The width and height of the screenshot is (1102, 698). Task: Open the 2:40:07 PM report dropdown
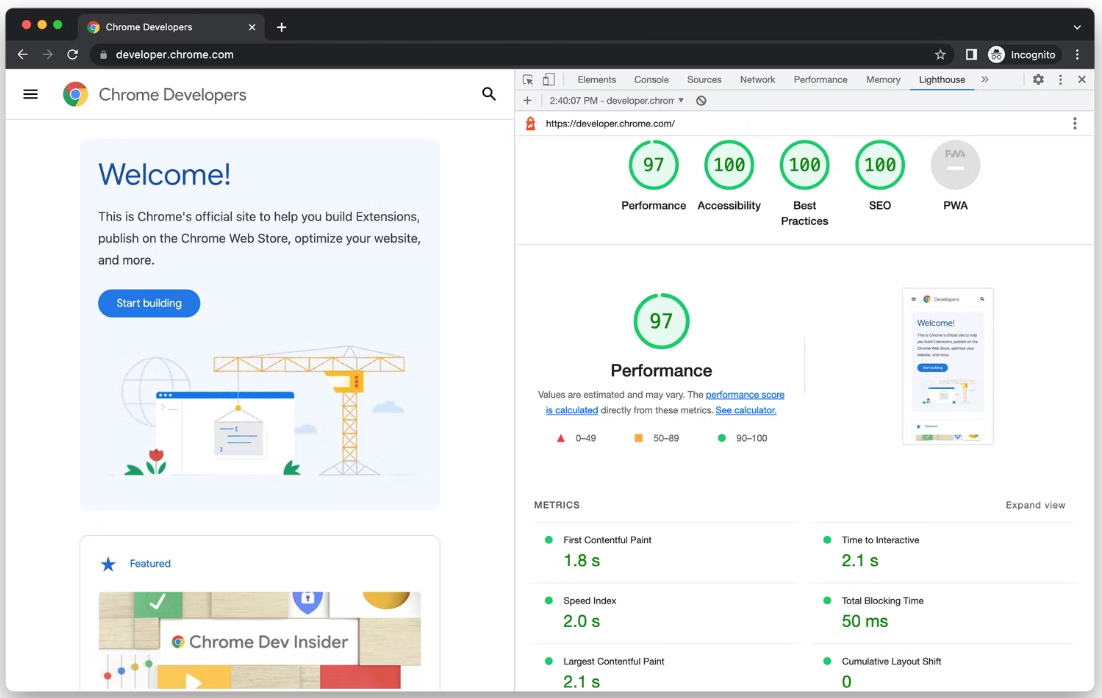point(682,100)
